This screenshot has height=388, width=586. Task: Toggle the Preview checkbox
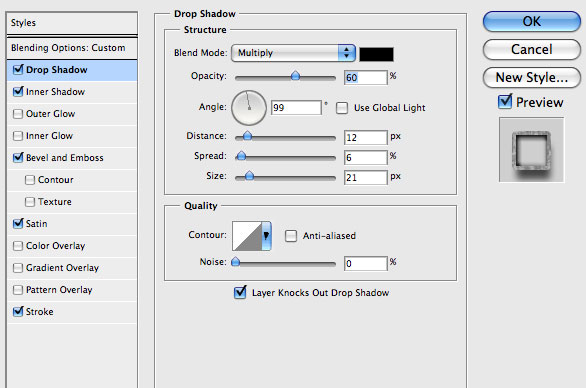505,101
